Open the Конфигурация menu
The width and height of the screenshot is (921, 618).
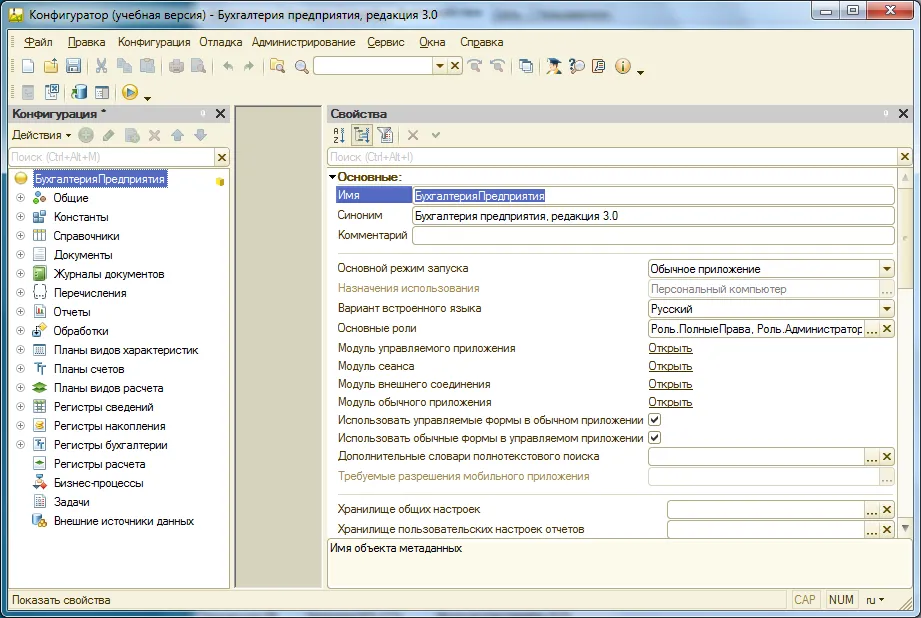tap(154, 42)
